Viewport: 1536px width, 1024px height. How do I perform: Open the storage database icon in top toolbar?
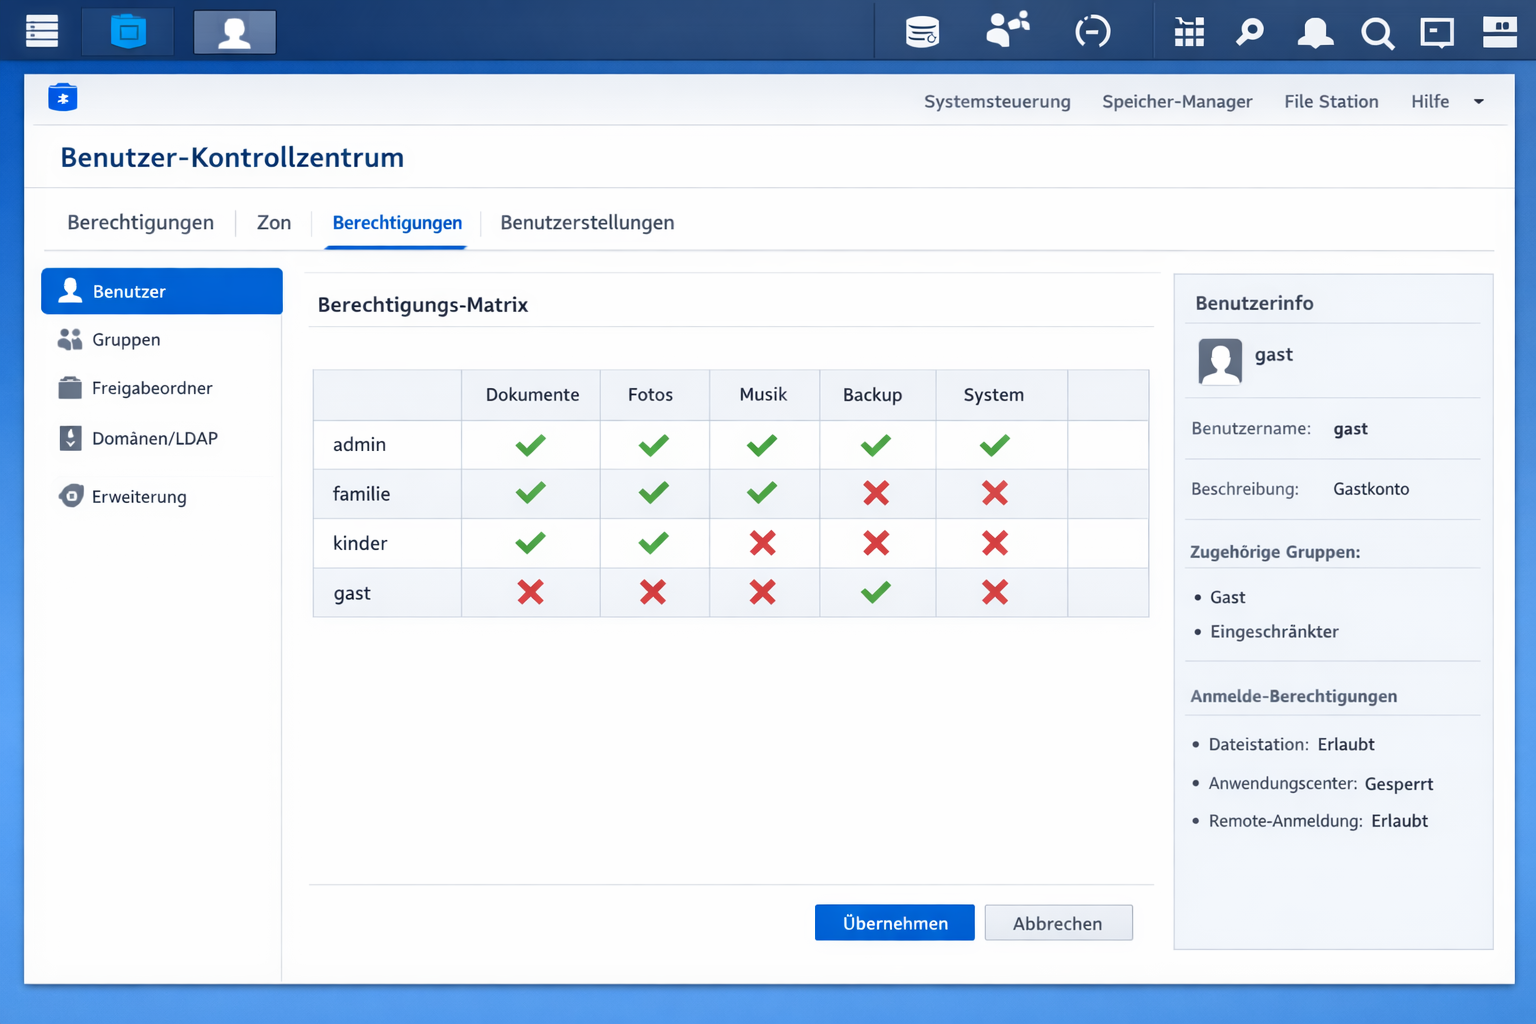coord(921,31)
